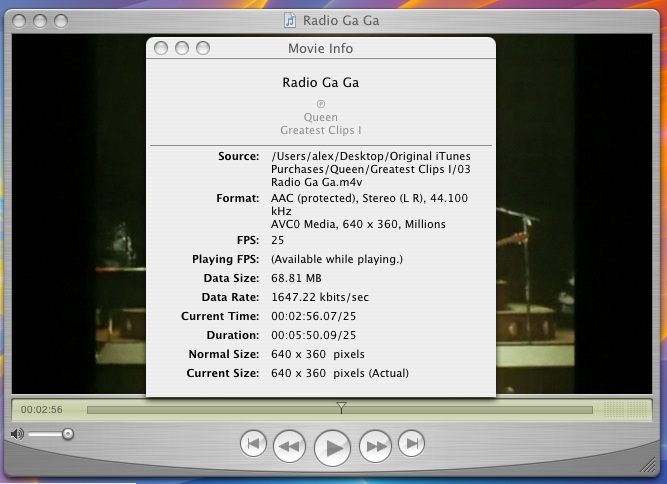Close the Radio Ga Ga player window
Screen dimensions: 667x484
pyautogui.click(x=19, y=21)
